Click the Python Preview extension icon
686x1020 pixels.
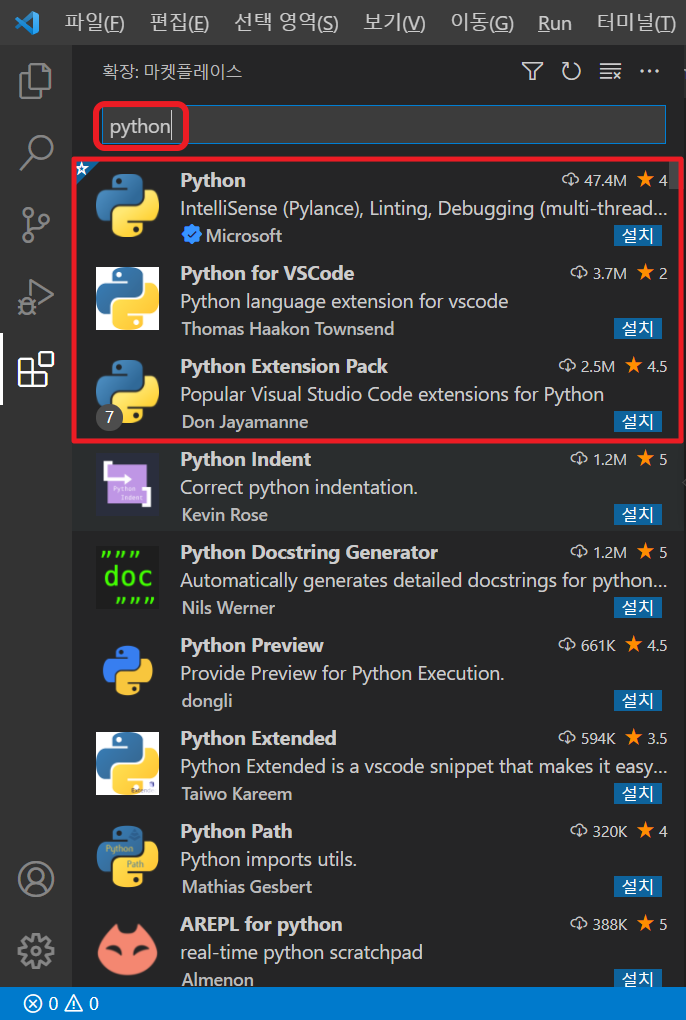click(127, 670)
